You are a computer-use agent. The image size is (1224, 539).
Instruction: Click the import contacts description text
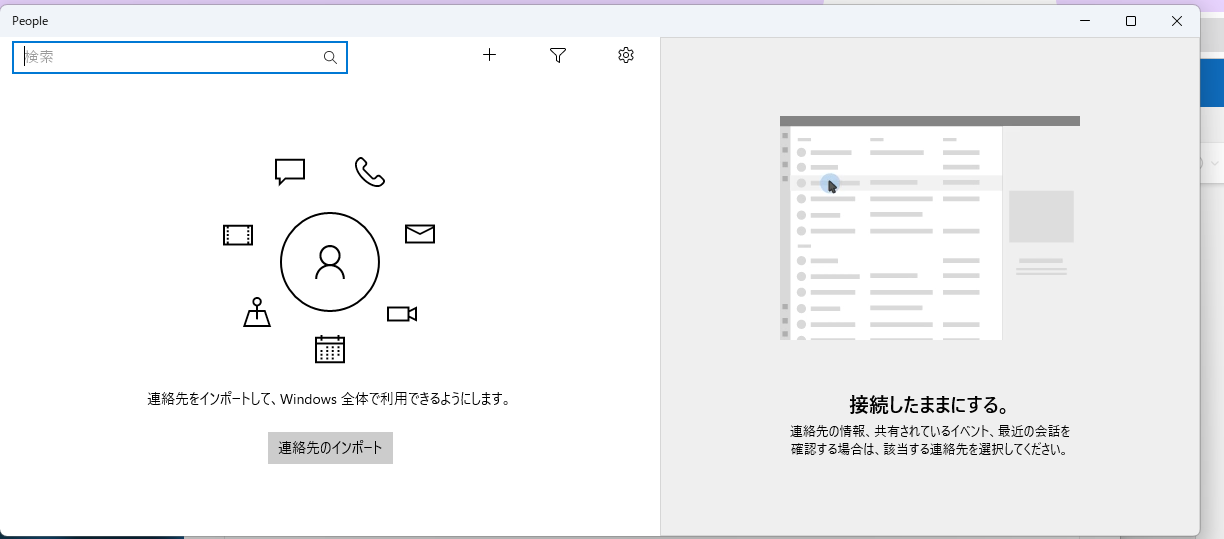tap(330, 399)
